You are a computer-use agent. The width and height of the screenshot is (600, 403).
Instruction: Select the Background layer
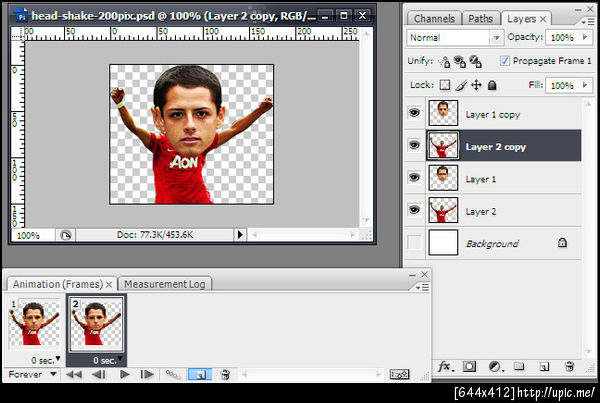point(504,243)
